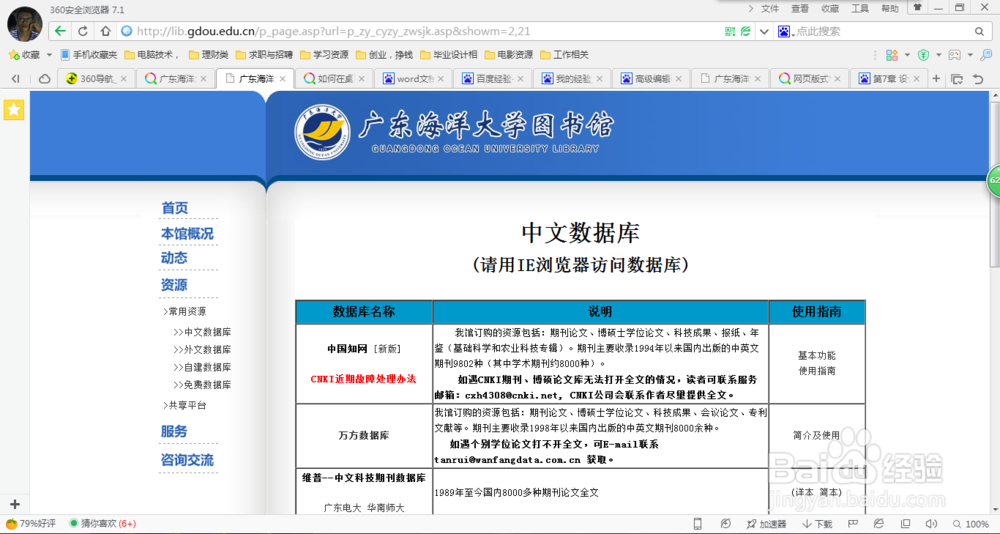Image resolution: width=1000 pixels, height=534 pixels.
Task: Click the 下载 download status bar button
Action: (x=818, y=524)
